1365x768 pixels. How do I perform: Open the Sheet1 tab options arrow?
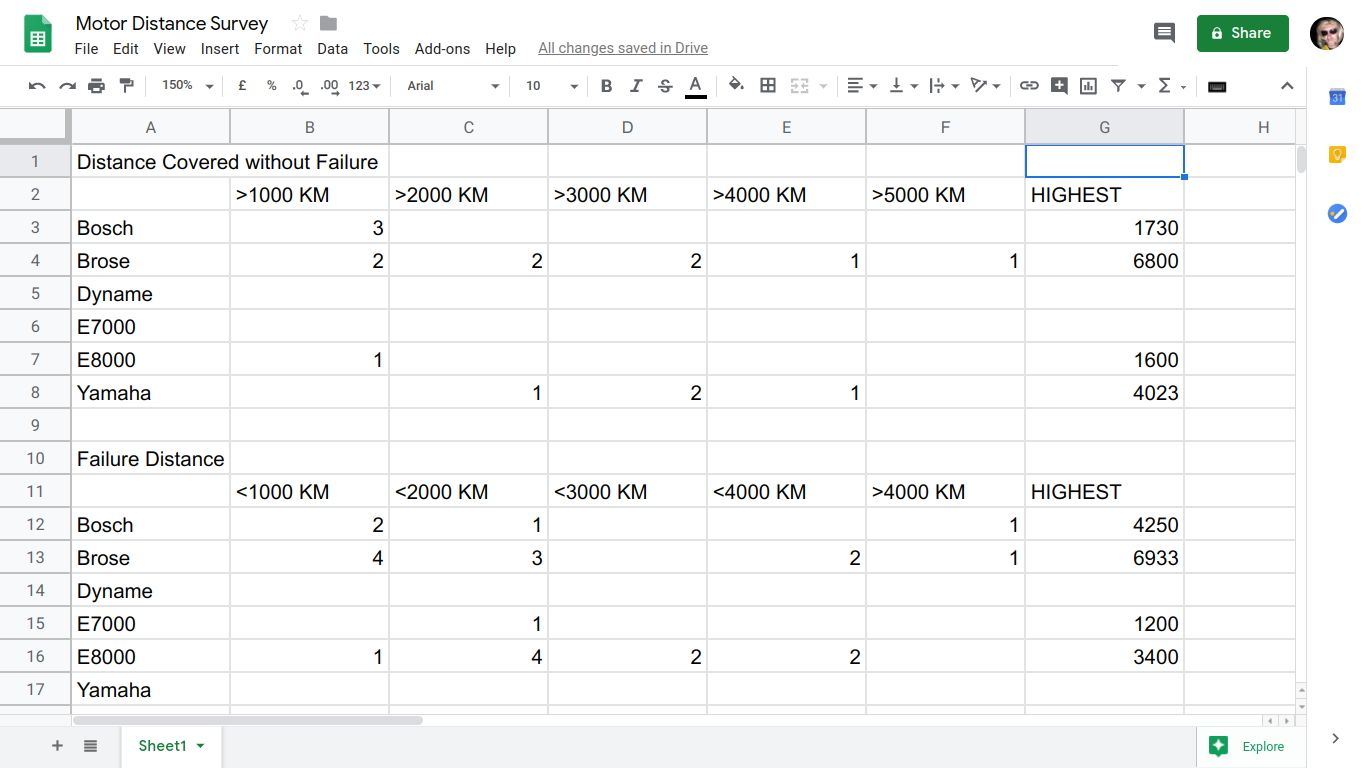click(201, 746)
